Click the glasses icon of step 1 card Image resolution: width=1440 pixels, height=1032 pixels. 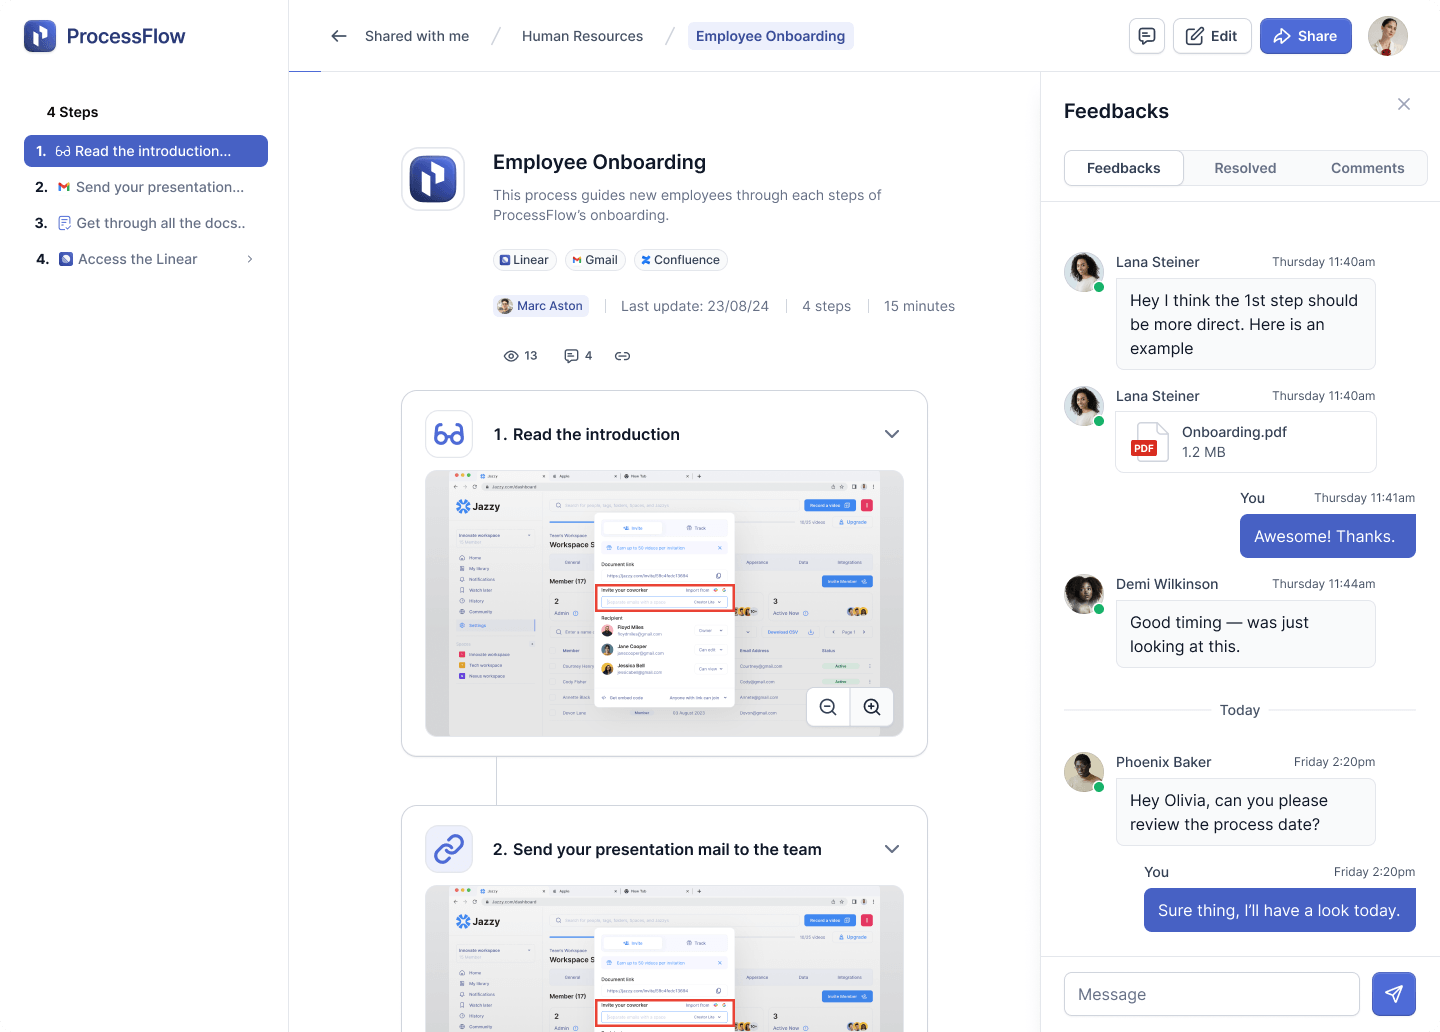tap(449, 434)
